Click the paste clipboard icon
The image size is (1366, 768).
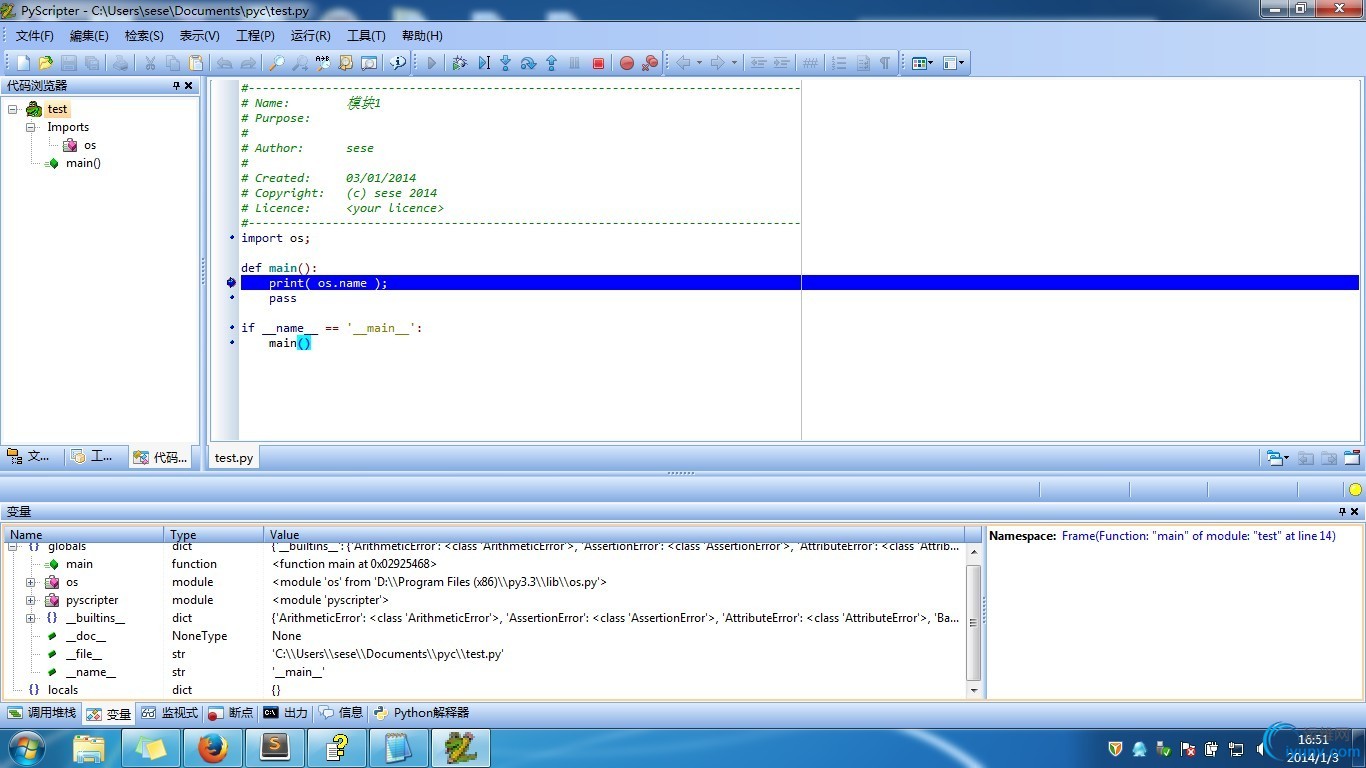(196, 63)
